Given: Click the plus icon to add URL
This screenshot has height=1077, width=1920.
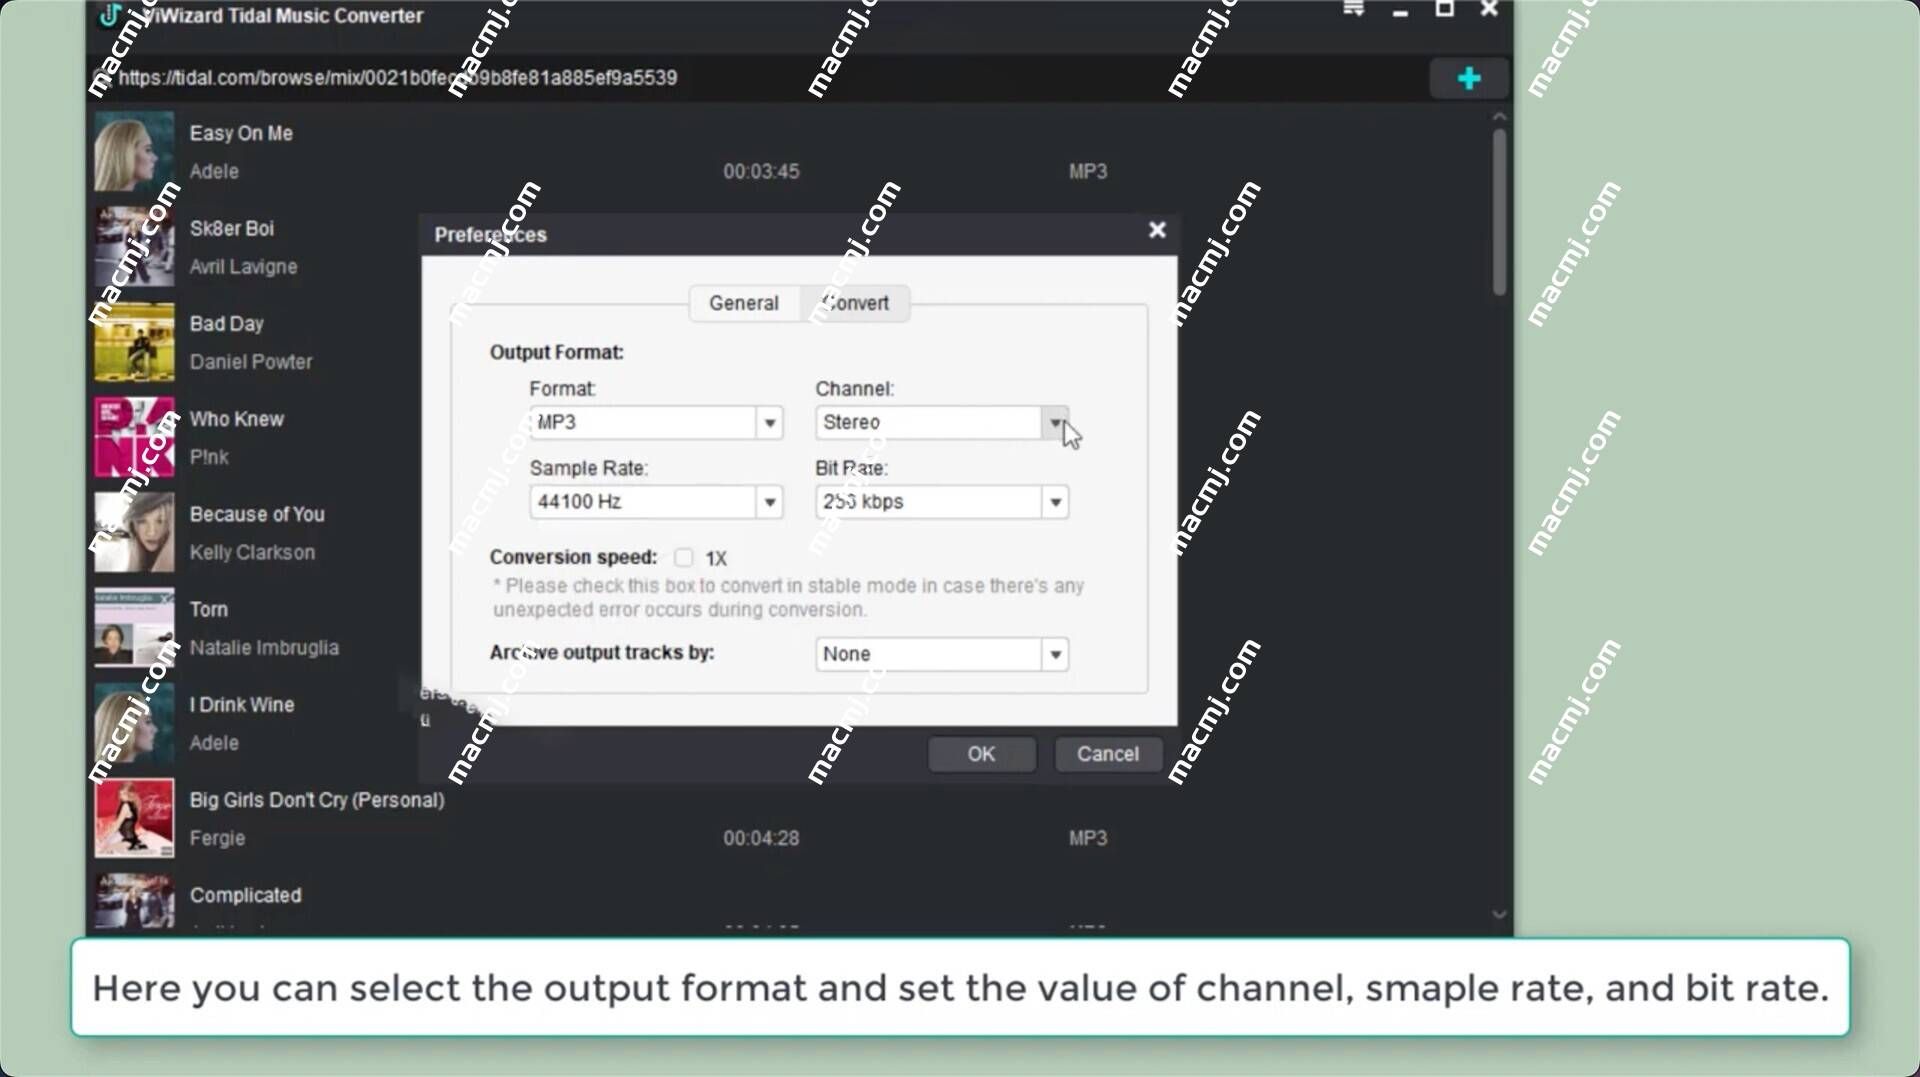Looking at the screenshot, I should tap(1468, 78).
